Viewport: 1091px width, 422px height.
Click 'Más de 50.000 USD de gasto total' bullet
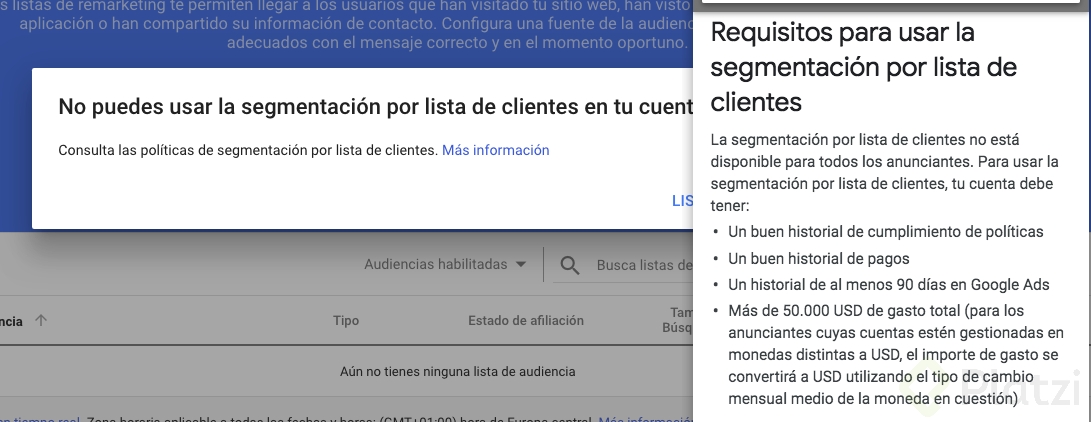point(895,355)
